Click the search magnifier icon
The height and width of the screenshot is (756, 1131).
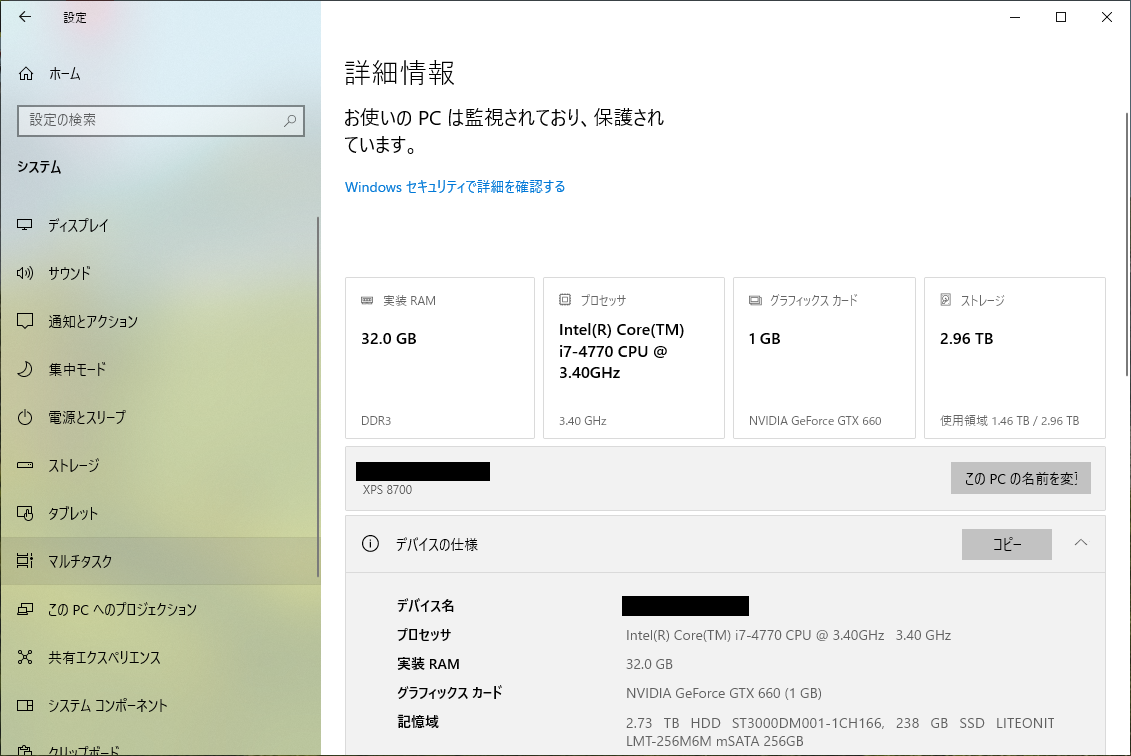(x=290, y=121)
